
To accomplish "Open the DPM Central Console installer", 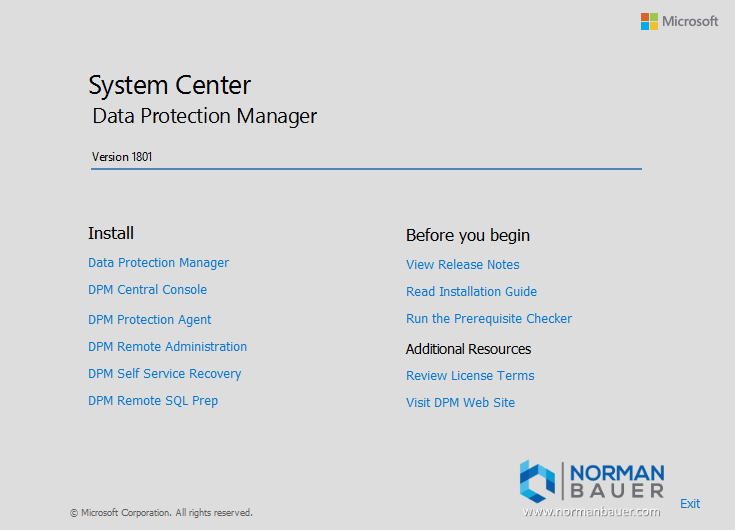I will [147, 290].
